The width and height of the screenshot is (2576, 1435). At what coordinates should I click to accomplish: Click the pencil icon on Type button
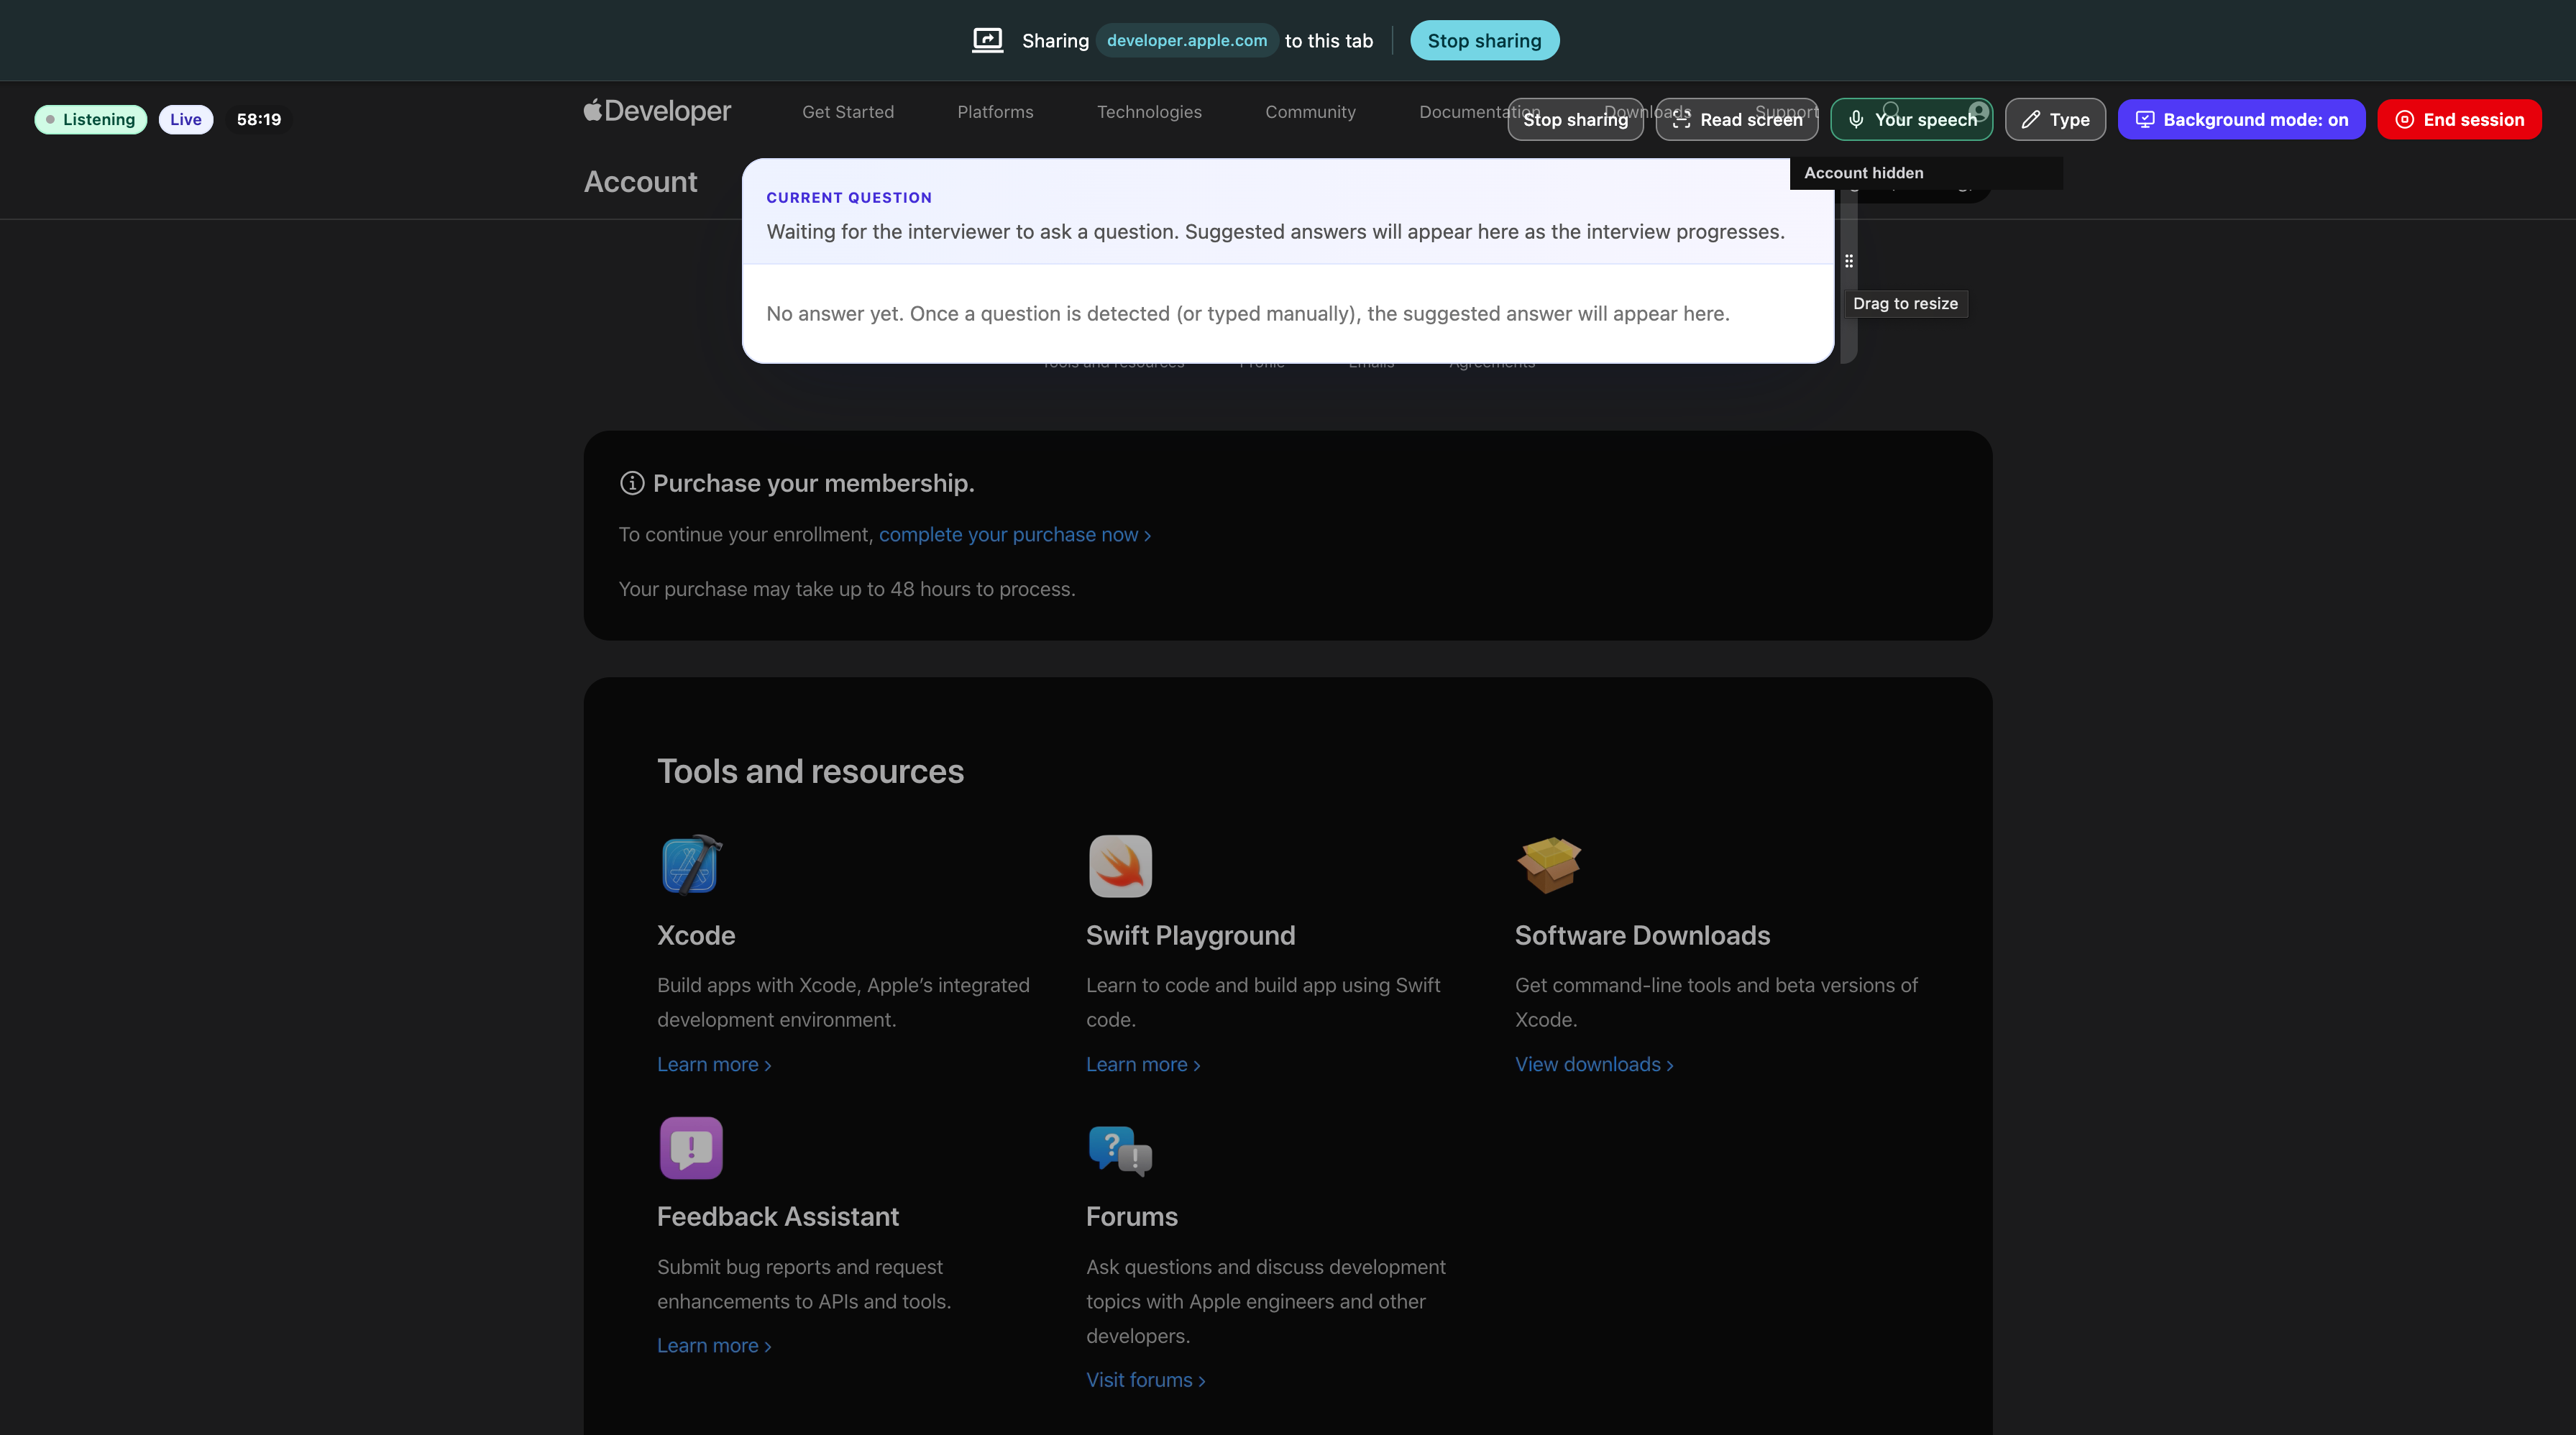click(2030, 119)
